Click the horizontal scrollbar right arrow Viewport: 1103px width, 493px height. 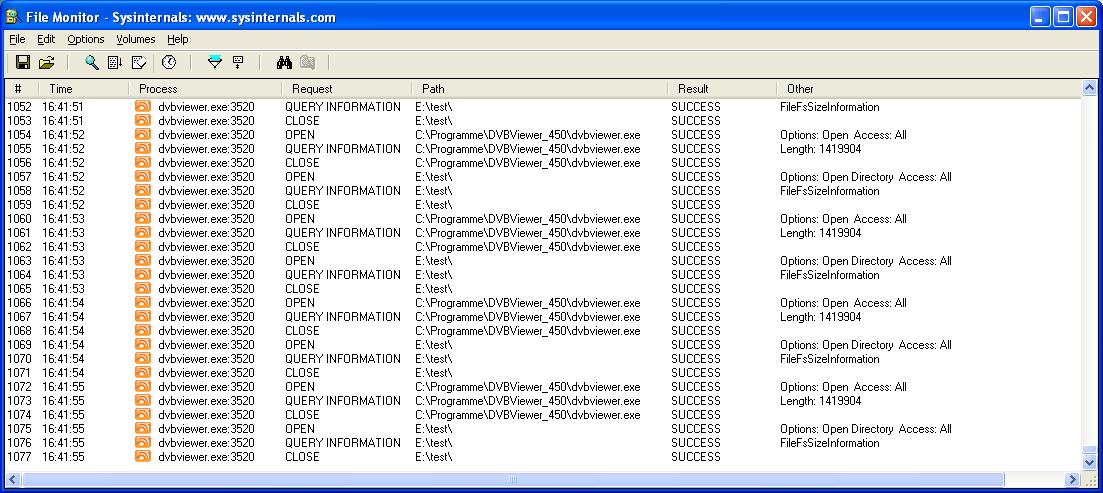pos(1073,480)
